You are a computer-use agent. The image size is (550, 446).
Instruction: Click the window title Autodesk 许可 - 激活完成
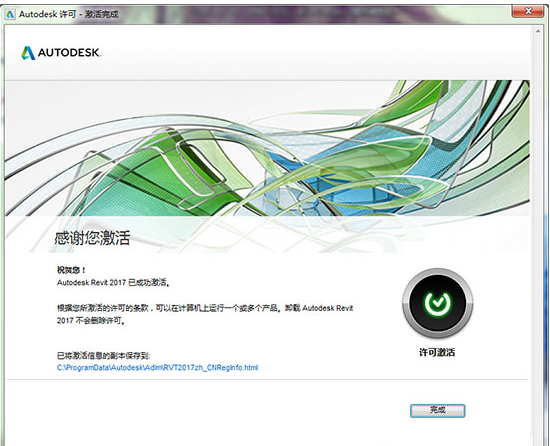(69, 14)
